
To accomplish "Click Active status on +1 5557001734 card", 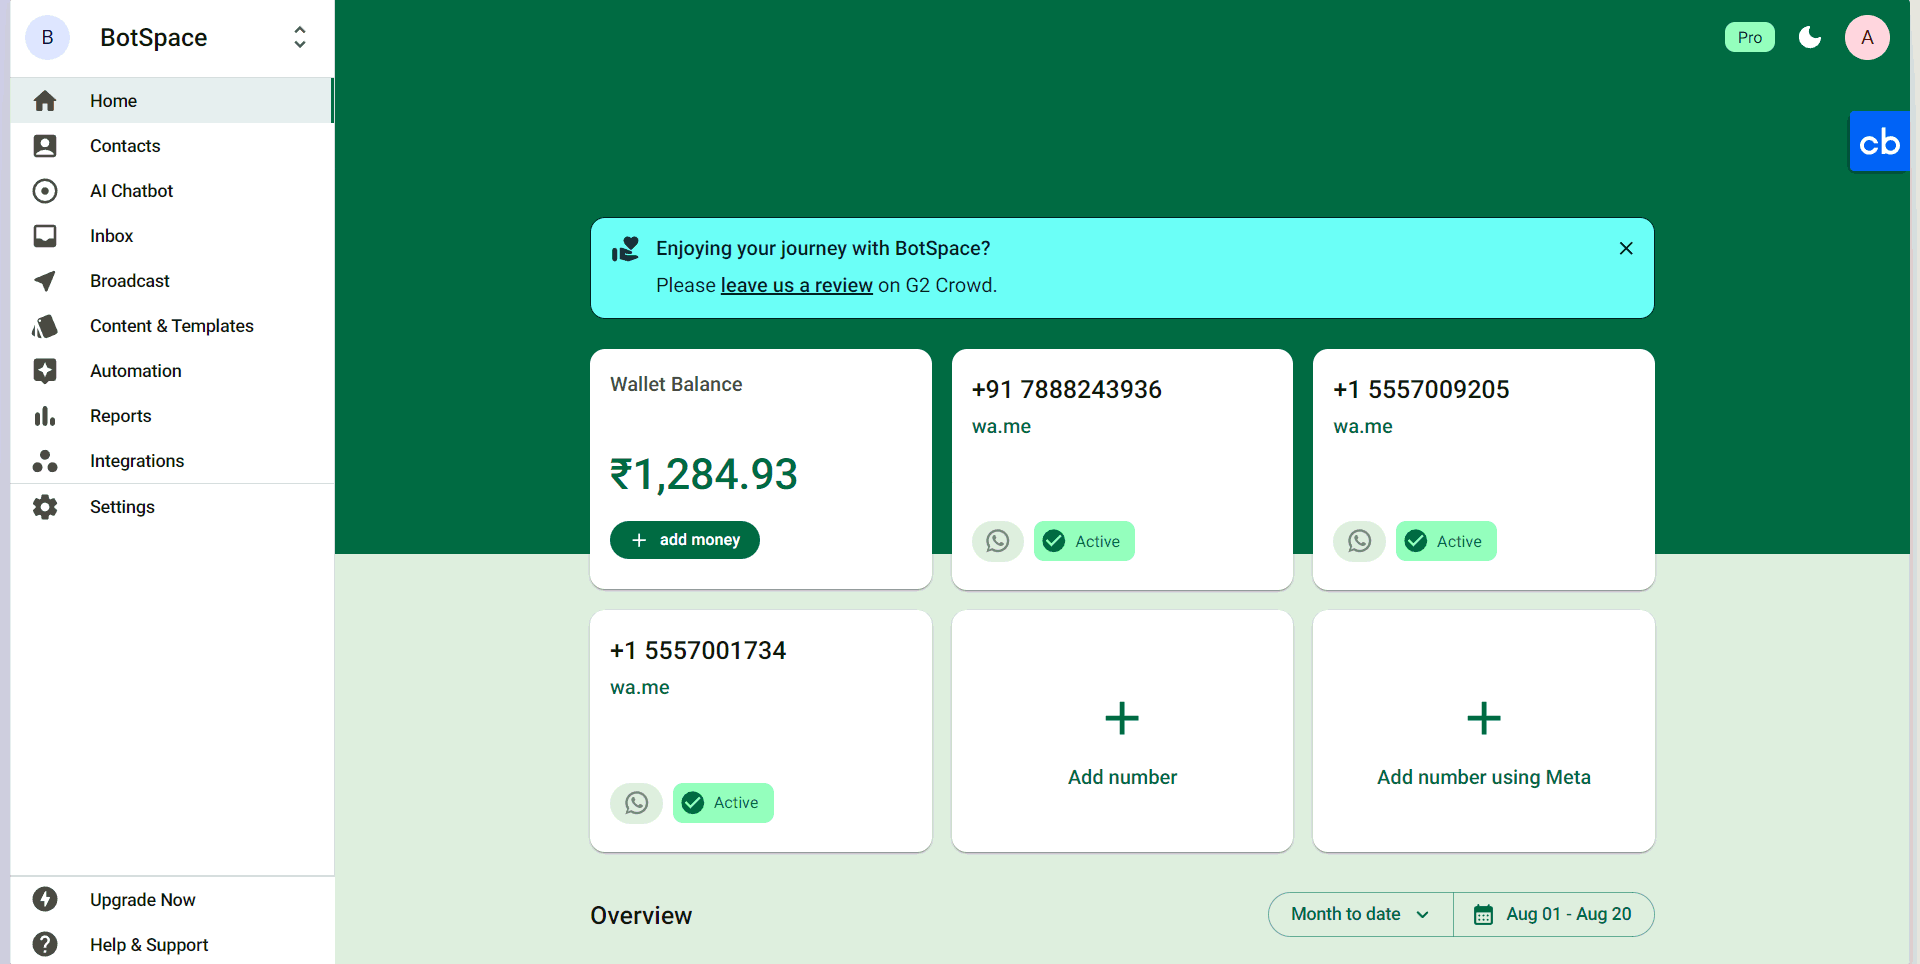I will [723, 803].
